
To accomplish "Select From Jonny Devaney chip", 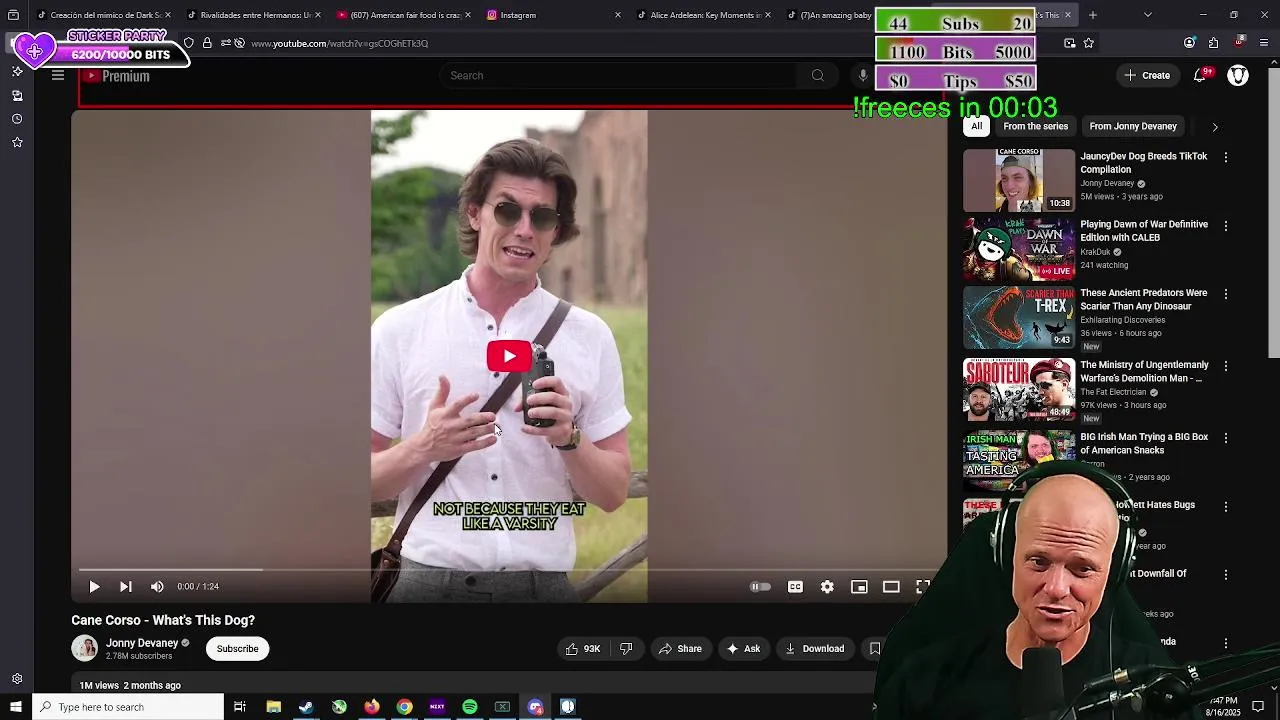I will click(x=1133, y=126).
